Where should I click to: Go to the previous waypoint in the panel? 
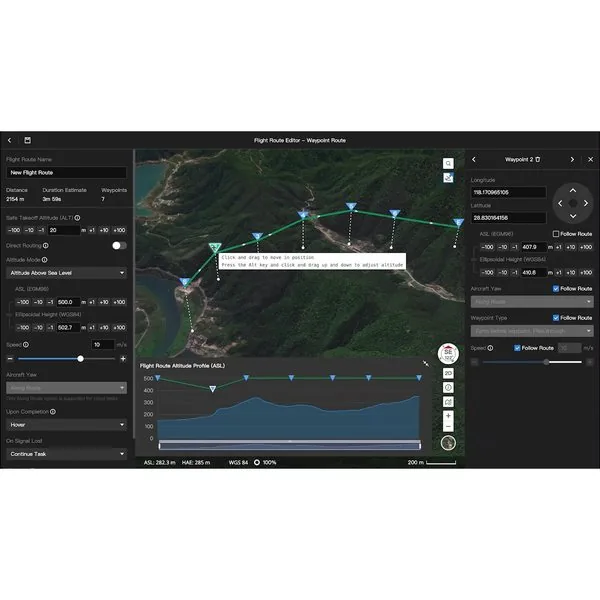[x=474, y=160]
